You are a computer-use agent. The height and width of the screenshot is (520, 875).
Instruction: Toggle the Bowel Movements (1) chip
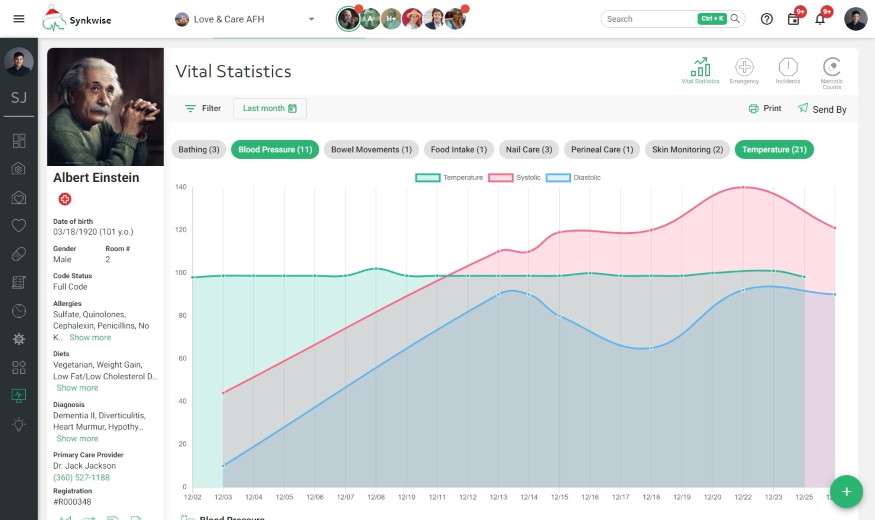point(371,150)
